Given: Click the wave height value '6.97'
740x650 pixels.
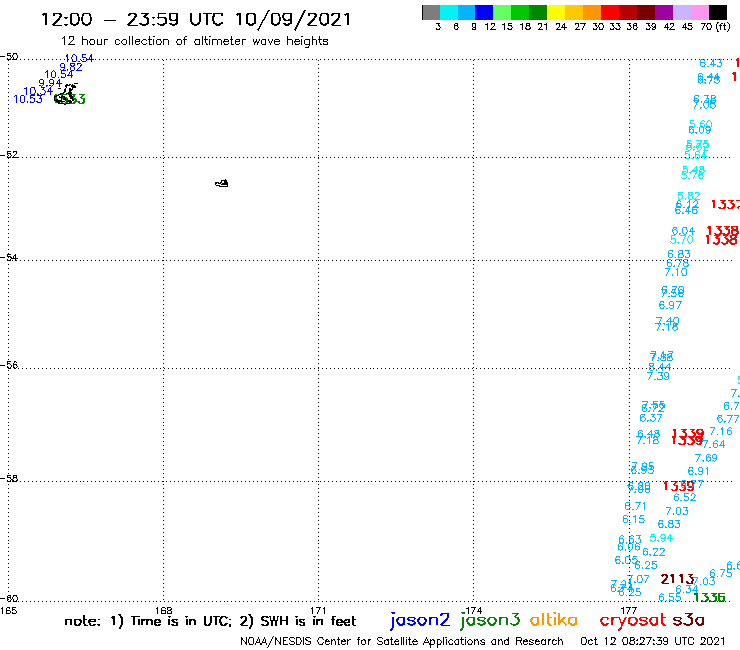Looking at the screenshot, I should [670, 305].
